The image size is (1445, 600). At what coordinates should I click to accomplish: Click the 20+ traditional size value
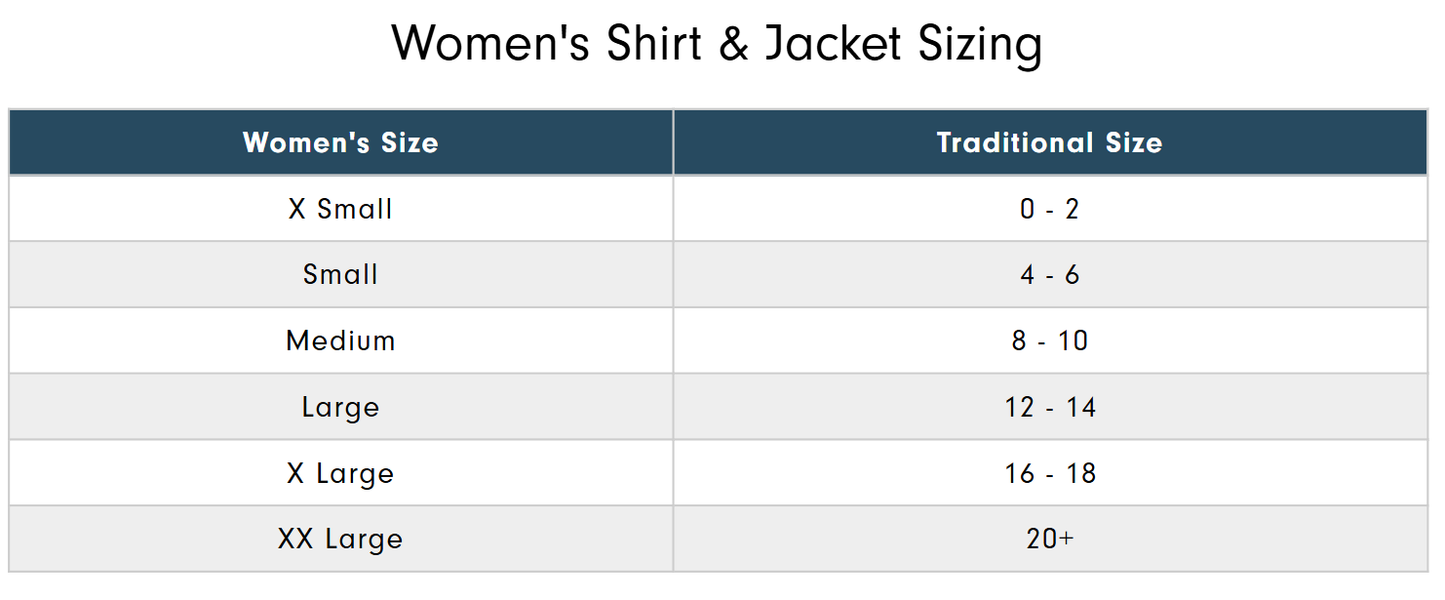tap(1049, 539)
